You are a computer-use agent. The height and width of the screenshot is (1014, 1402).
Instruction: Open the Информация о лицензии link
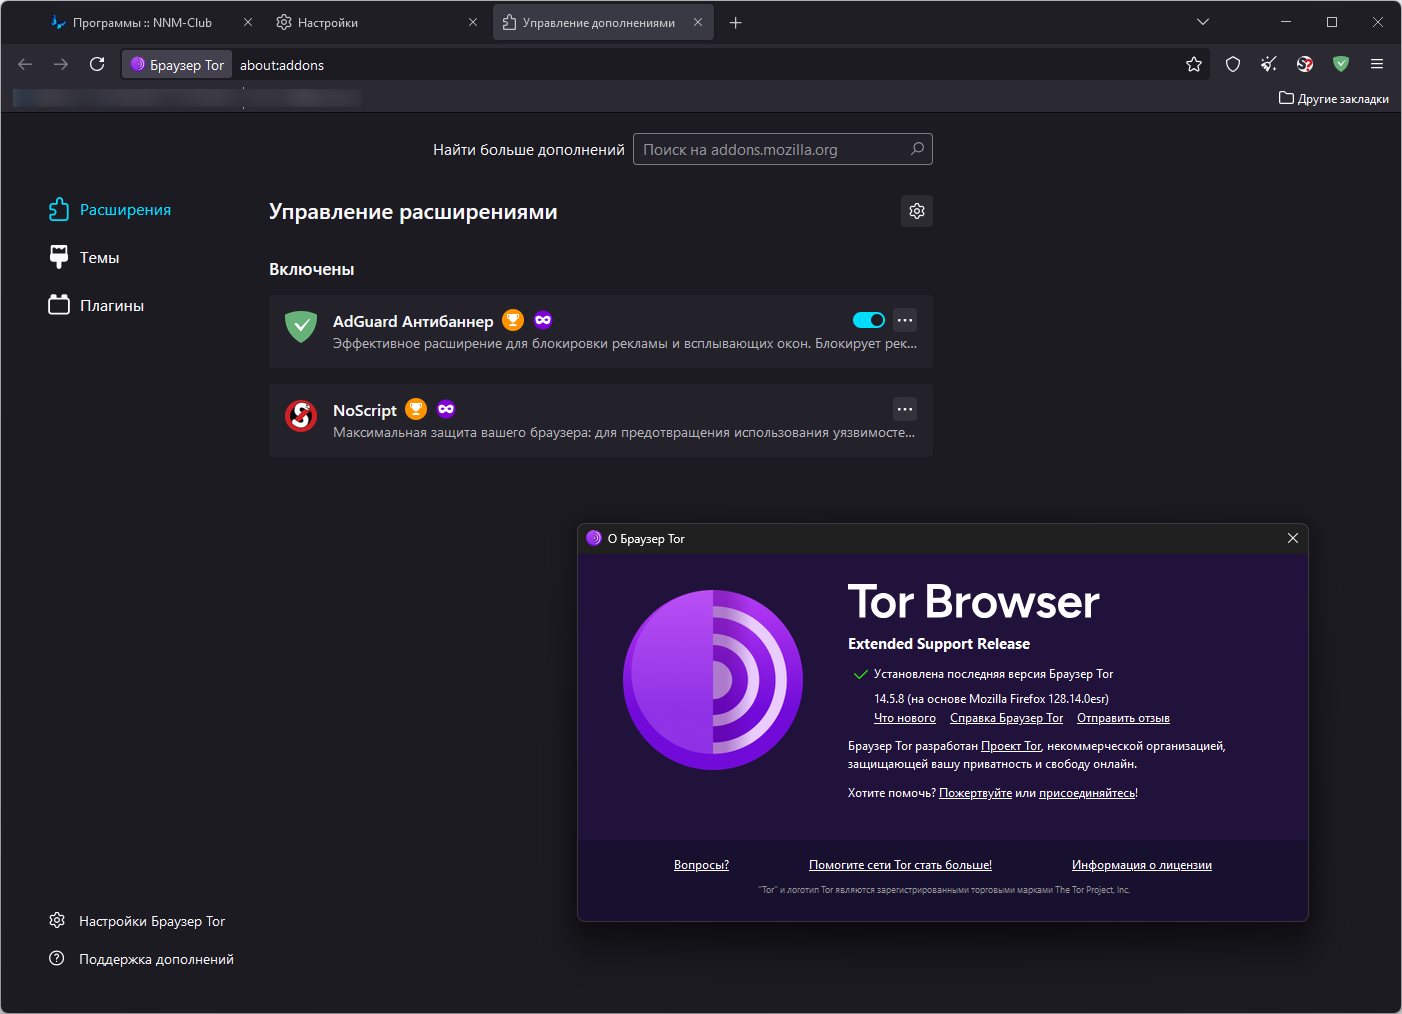(1141, 865)
